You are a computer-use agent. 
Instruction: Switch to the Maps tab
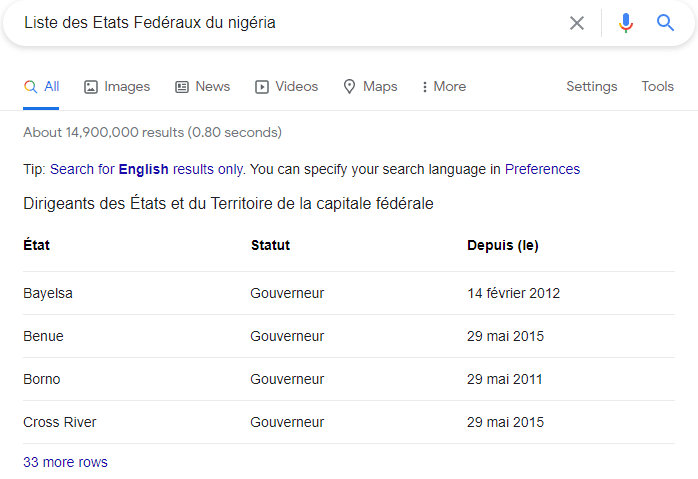[370, 86]
